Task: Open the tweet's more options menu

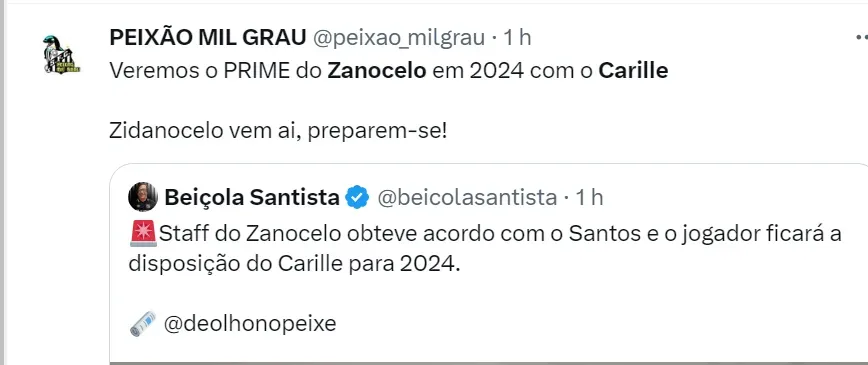Action: coord(862,38)
